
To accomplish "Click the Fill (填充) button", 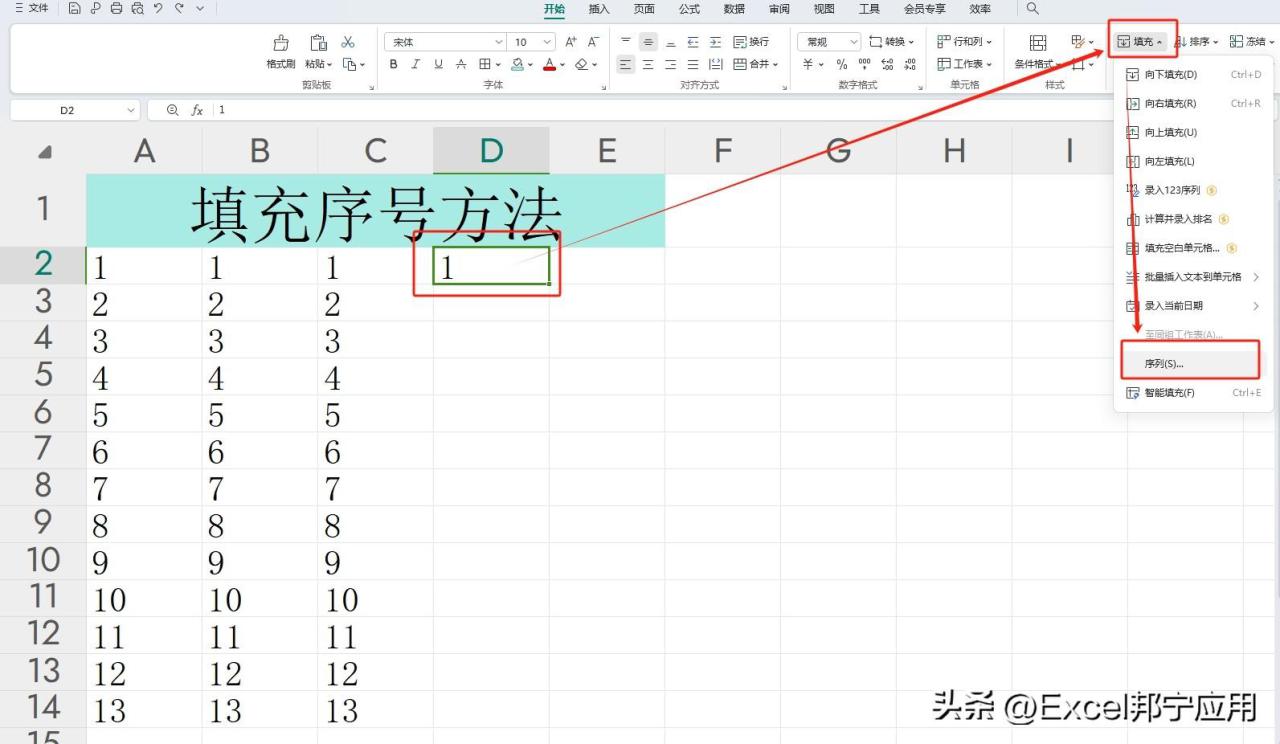I will point(1140,42).
